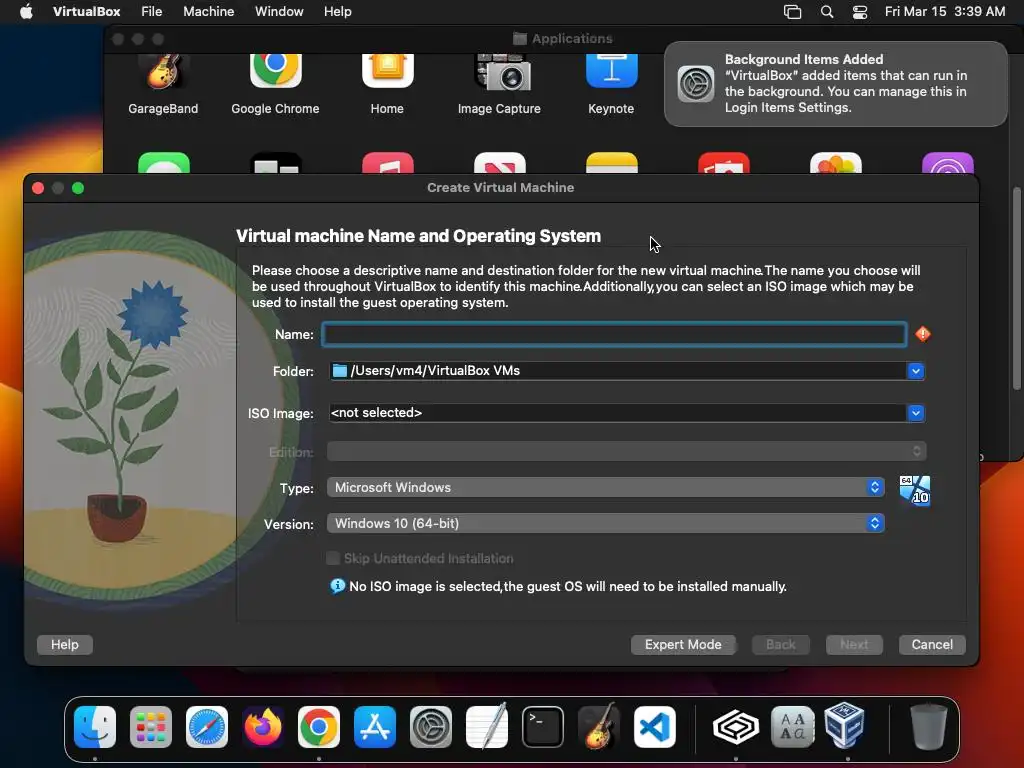Click the name error warning icon
This screenshot has height=768, width=1024.
[x=923, y=334]
